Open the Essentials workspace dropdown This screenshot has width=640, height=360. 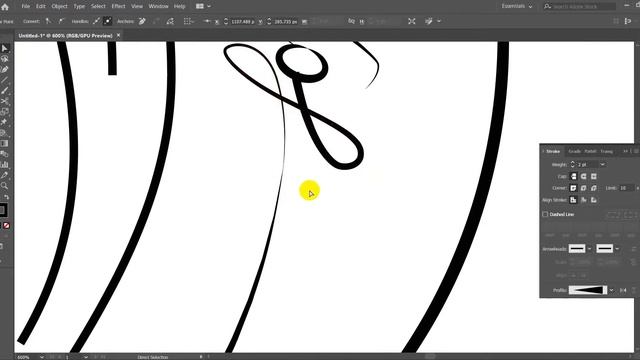click(517, 7)
